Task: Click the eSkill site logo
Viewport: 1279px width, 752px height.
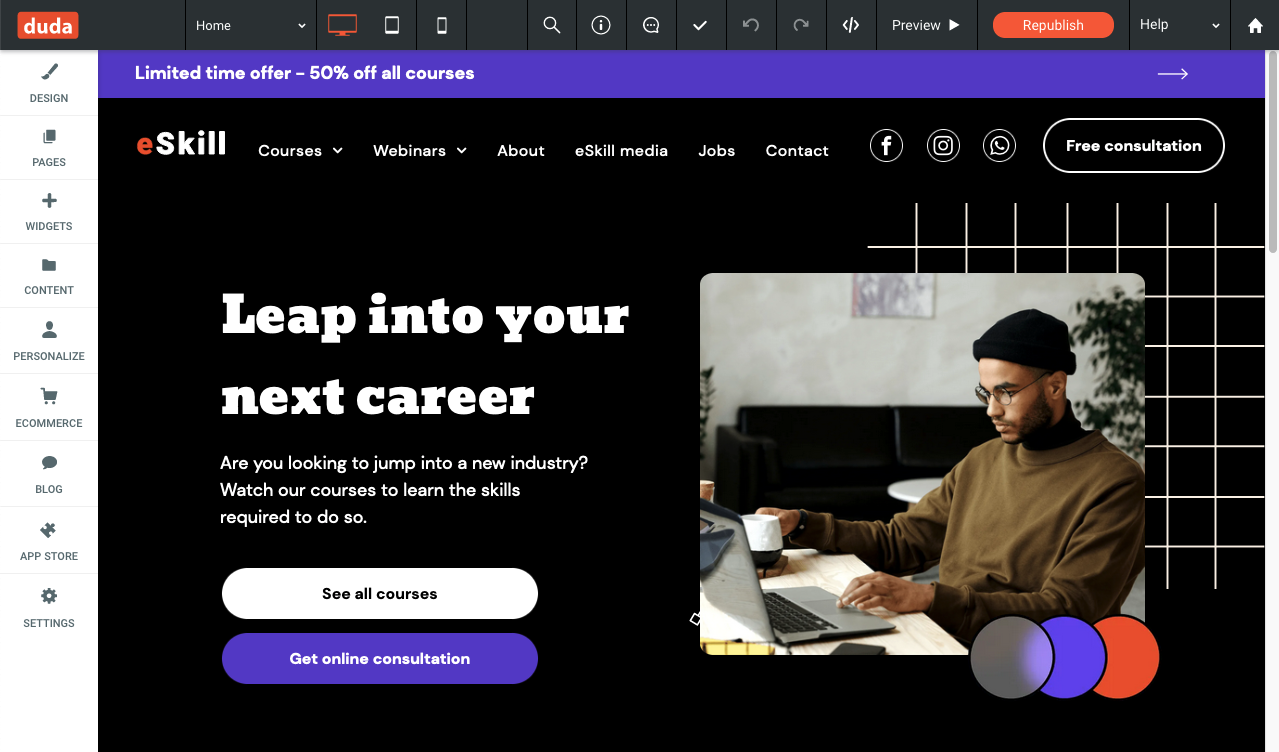Action: pos(181,144)
